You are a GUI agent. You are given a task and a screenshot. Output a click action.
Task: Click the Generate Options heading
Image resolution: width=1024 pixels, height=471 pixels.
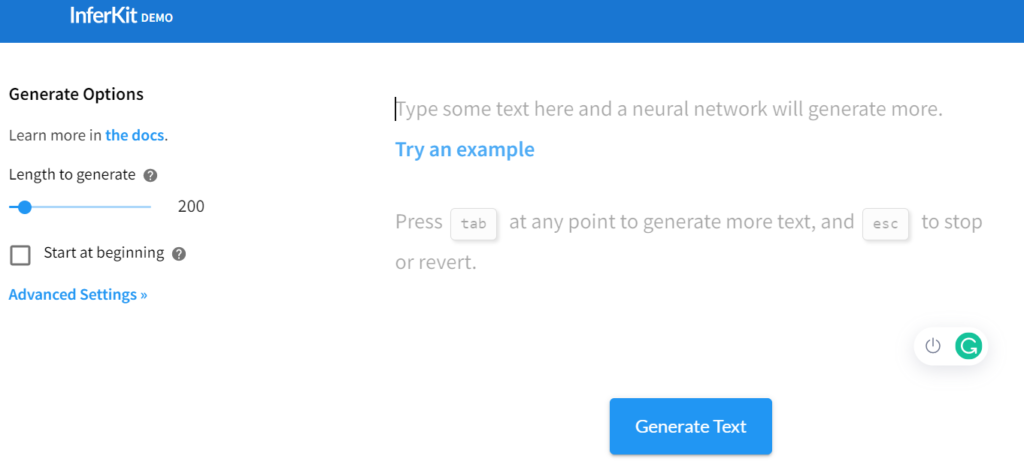[x=76, y=94]
